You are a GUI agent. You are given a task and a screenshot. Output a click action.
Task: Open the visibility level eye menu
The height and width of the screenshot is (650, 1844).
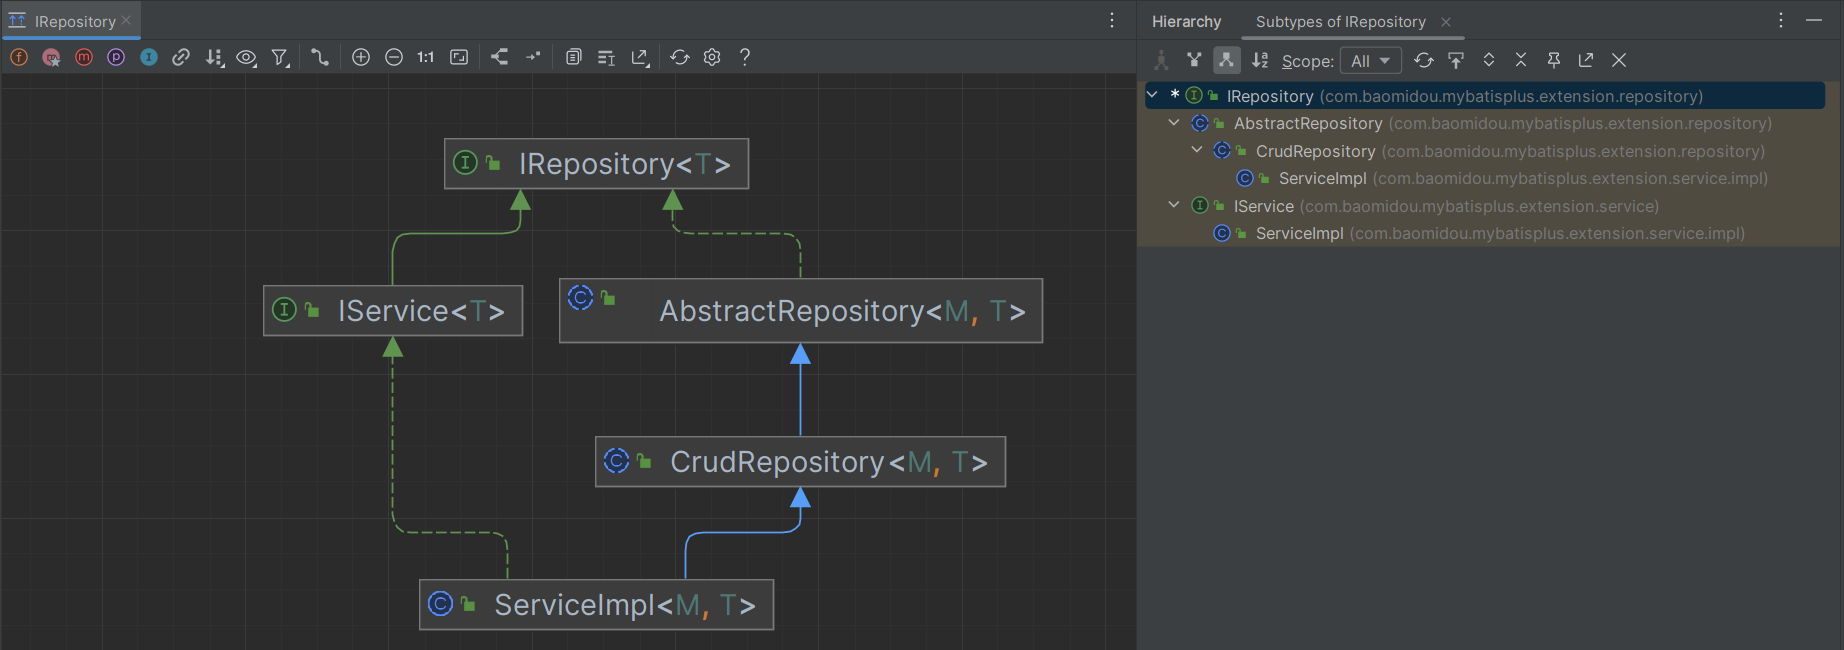pos(247,57)
